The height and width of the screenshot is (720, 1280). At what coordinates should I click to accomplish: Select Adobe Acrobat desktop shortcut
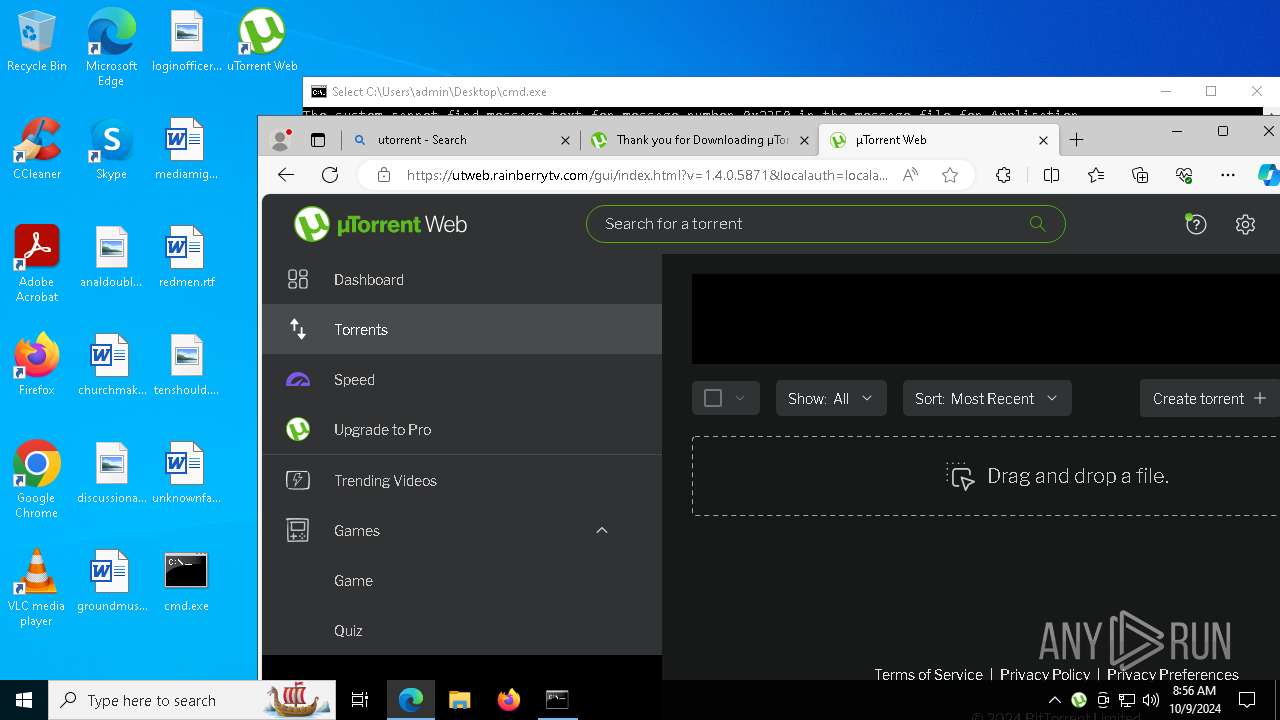click(x=37, y=264)
